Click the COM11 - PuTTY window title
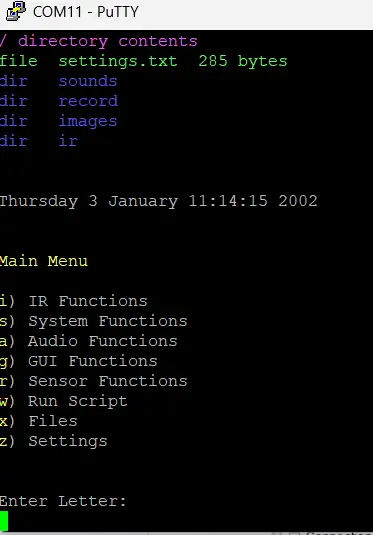Viewport: 373px width, 535px height. (x=86, y=12)
